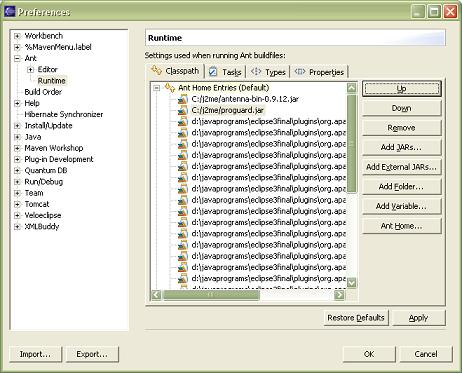Viewport: 462px width, 373px height.
Task: Click the Ant Home Entries classpath icon
Action: coord(170,88)
